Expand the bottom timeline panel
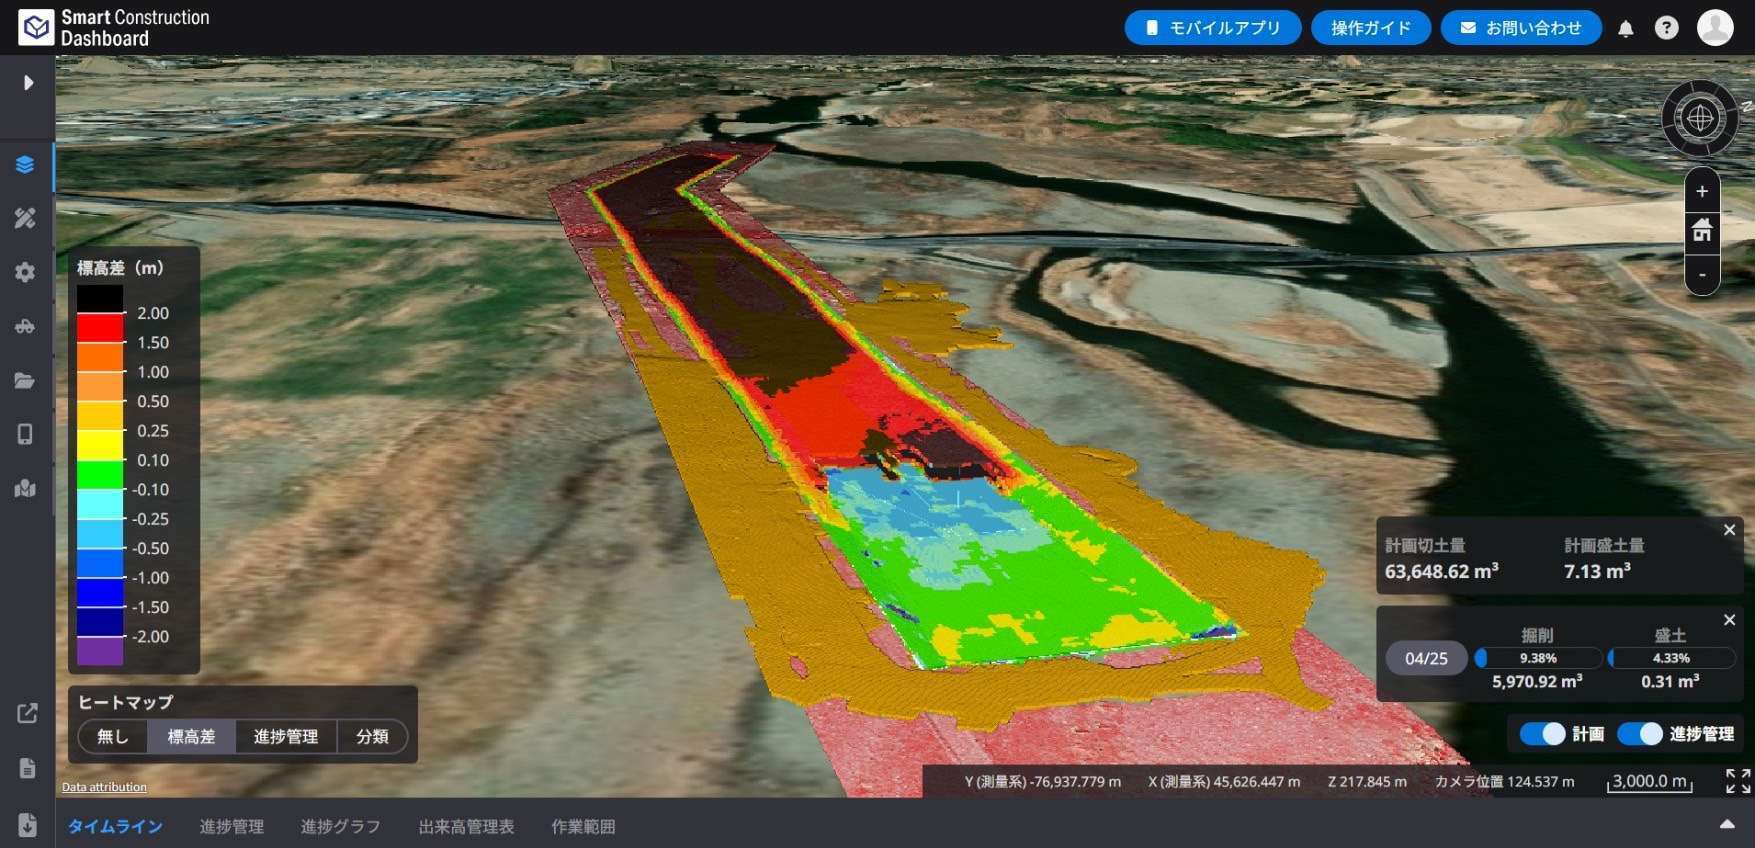This screenshot has height=848, width=1755. [1727, 824]
